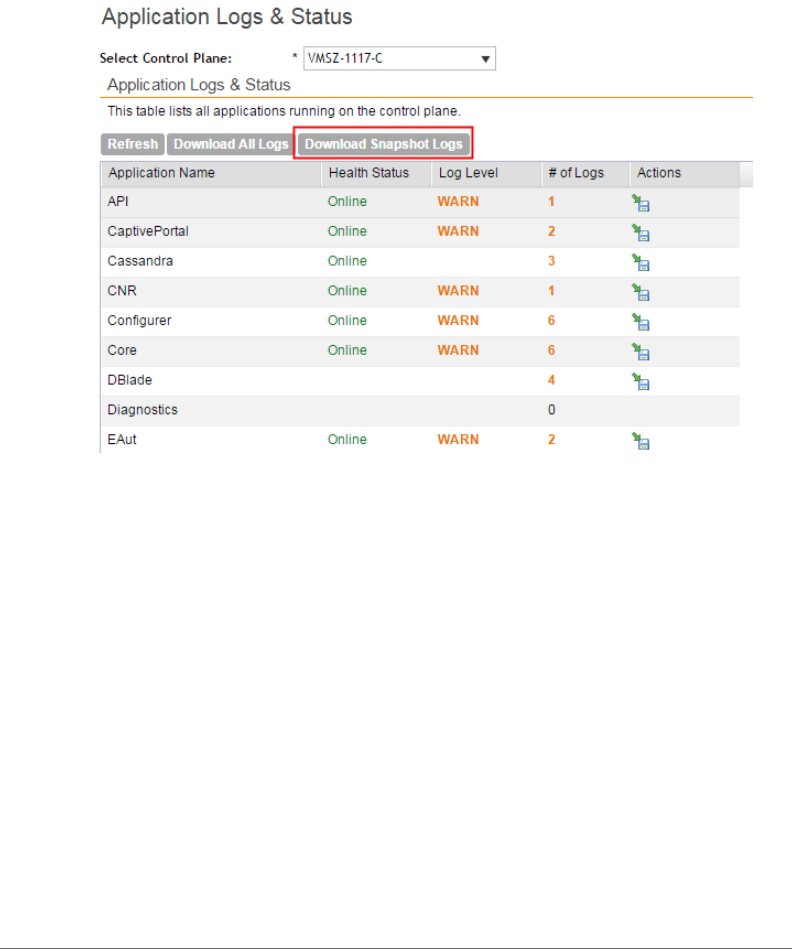Select the DBlade application name
The width and height of the screenshot is (792, 949).
click(x=129, y=379)
